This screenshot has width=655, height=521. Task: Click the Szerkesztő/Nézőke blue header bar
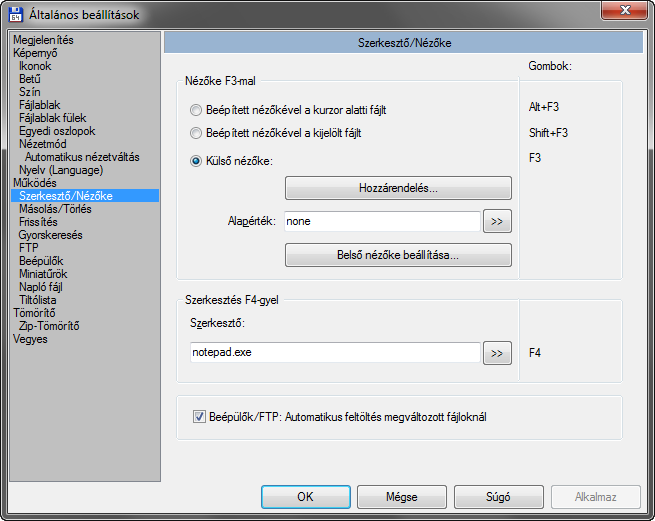point(404,43)
